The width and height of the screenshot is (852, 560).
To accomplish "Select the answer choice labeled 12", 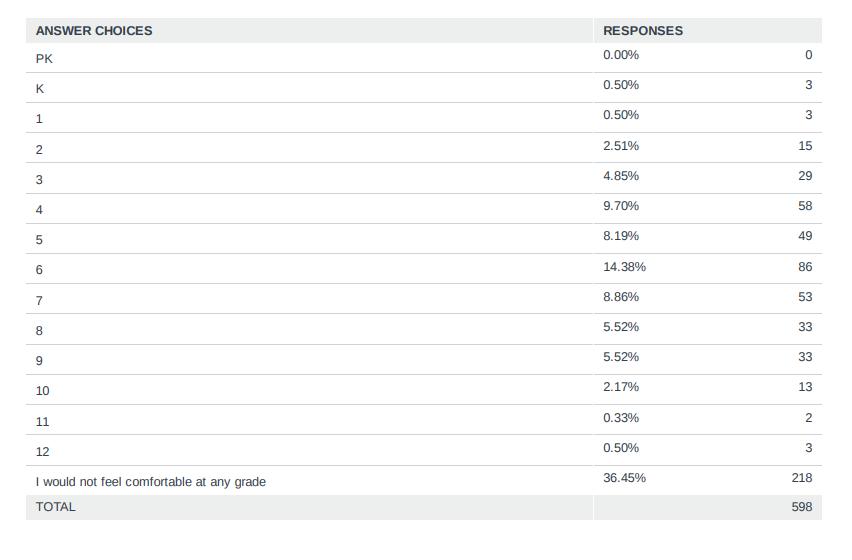I will coord(42,451).
